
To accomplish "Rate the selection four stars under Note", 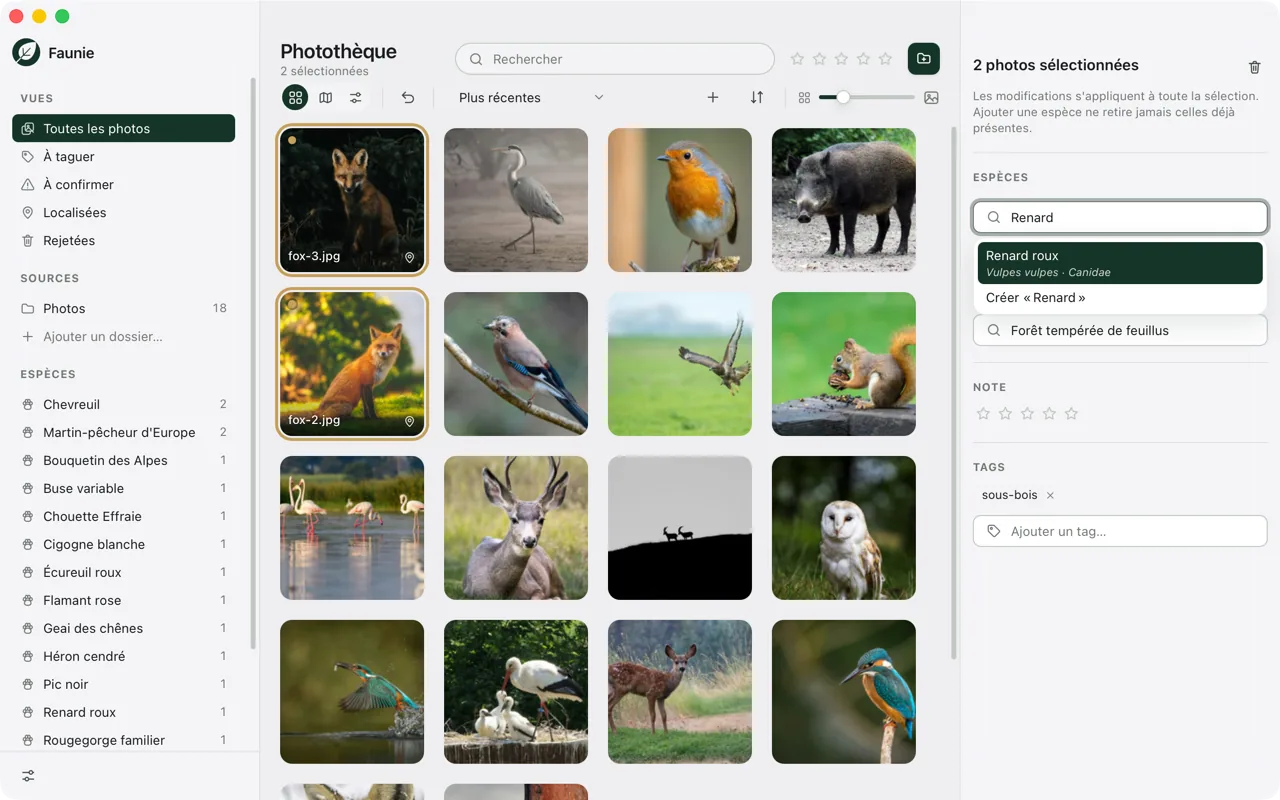I will [1049, 413].
